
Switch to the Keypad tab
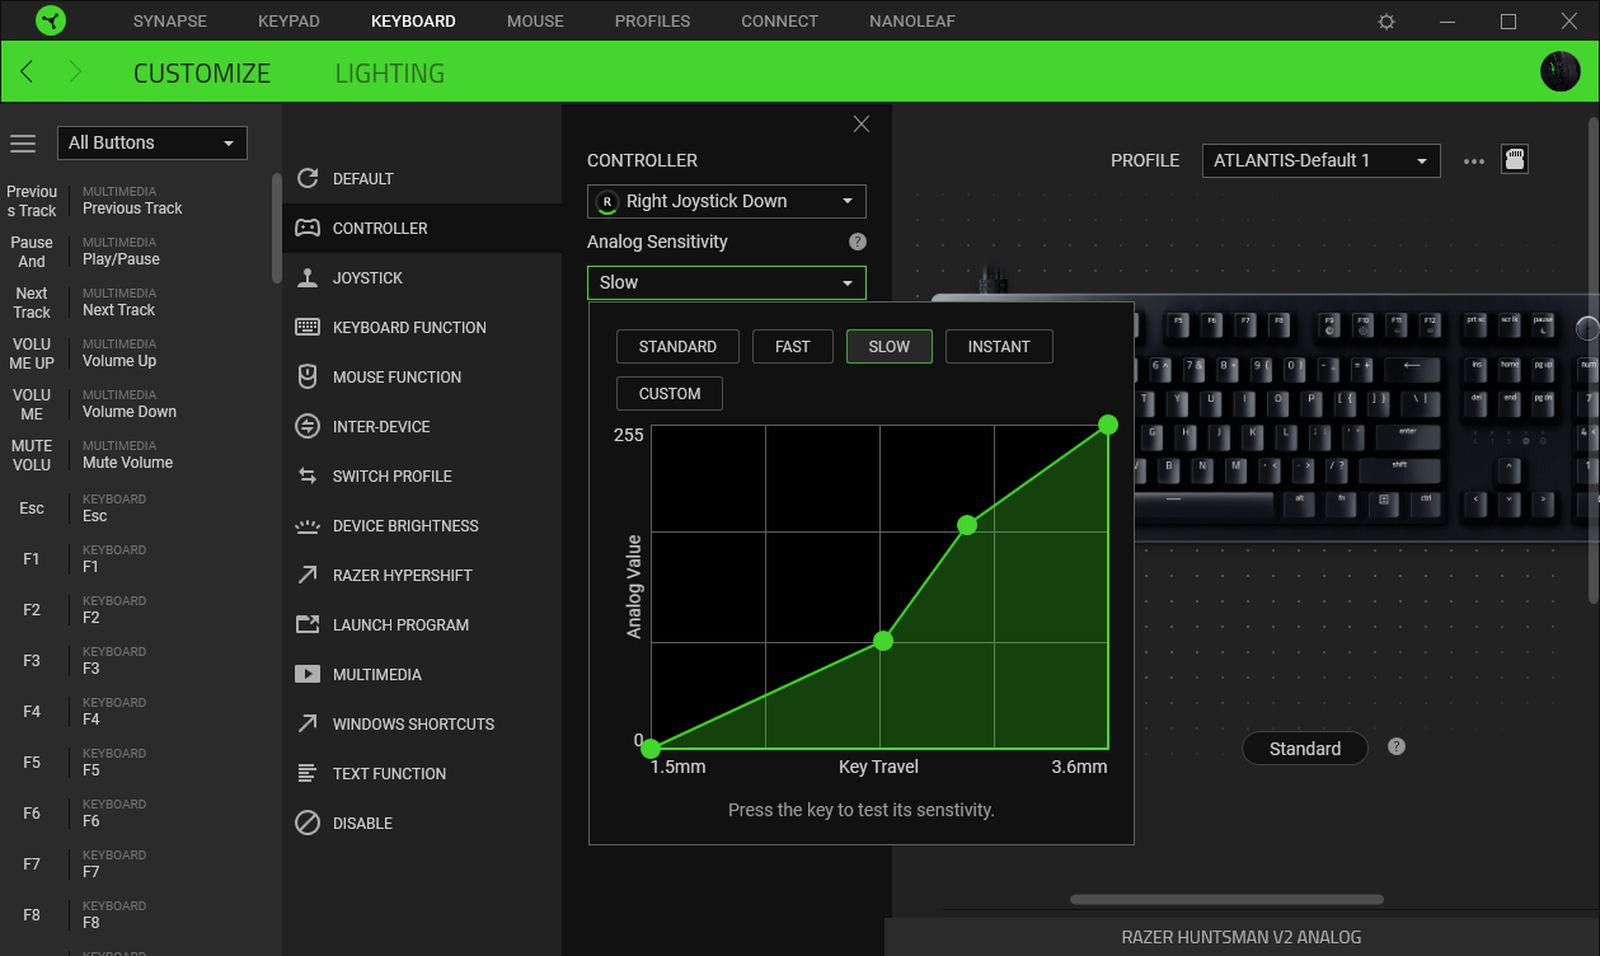click(x=289, y=21)
